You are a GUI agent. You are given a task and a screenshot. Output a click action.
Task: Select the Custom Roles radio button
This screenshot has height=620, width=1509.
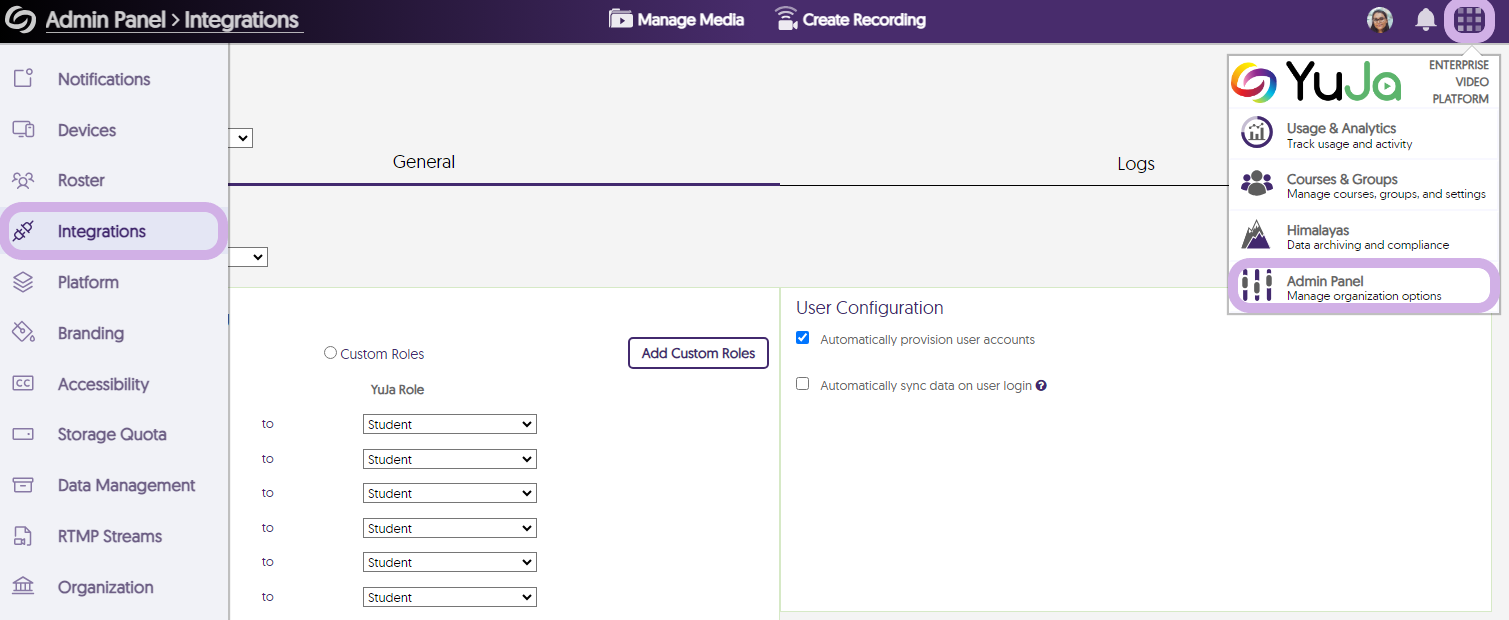point(331,353)
